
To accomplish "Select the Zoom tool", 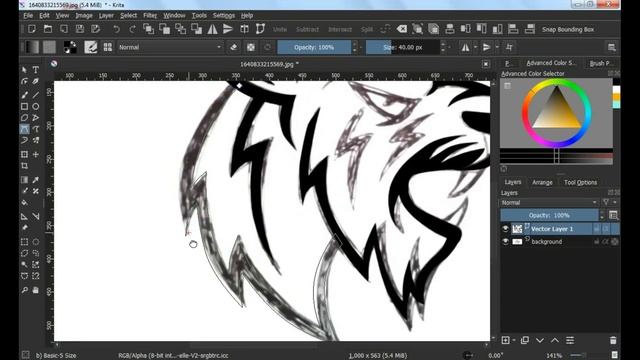I will point(24,290).
